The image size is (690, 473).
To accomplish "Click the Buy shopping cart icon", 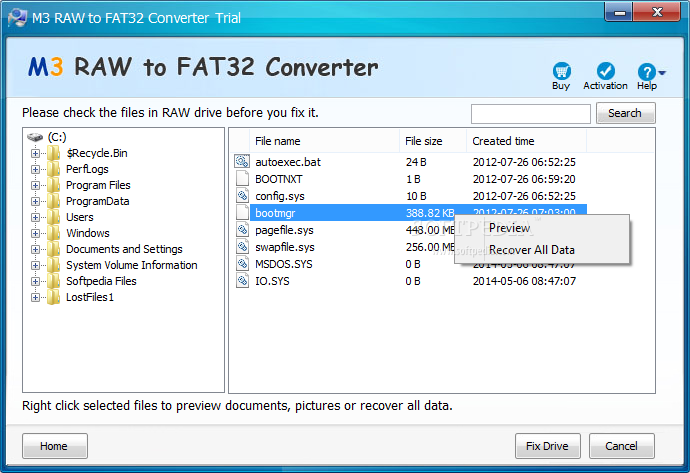I will tap(562, 71).
